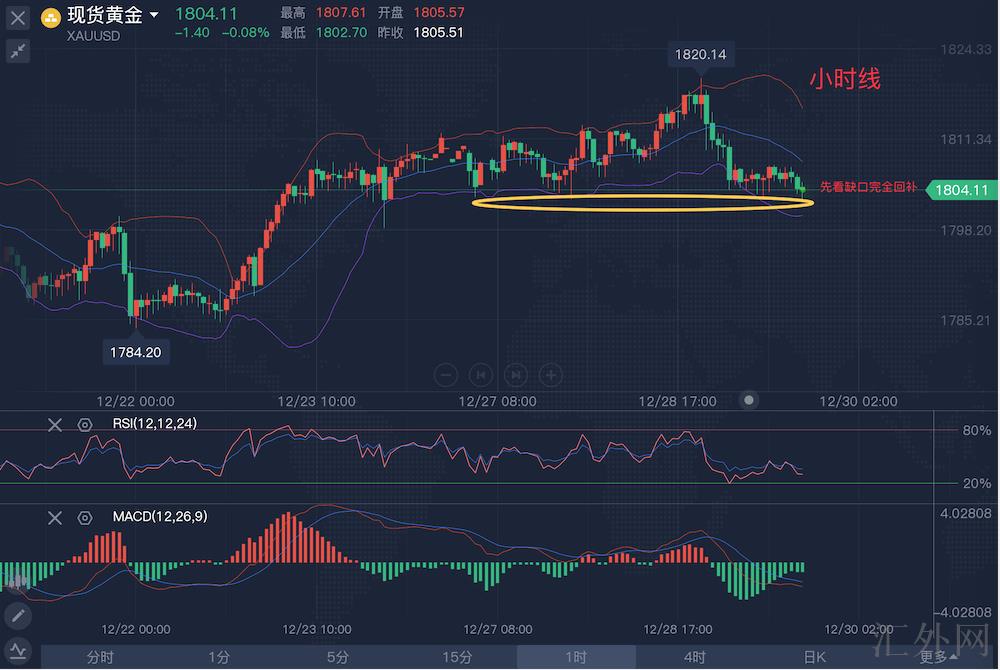Switch to 1分 timeframe tab

pyautogui.click(x=219, y=657)
